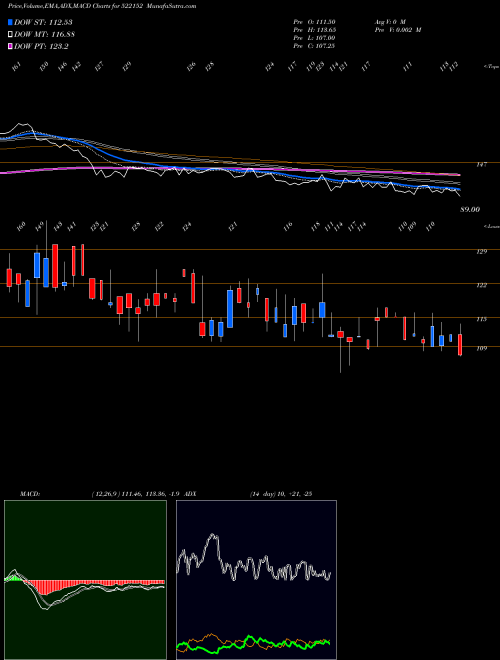The image size is (500, 660).
Task: Select the 'DOW PT: 123.2' legend text
Action: click(x=41, y=46)
